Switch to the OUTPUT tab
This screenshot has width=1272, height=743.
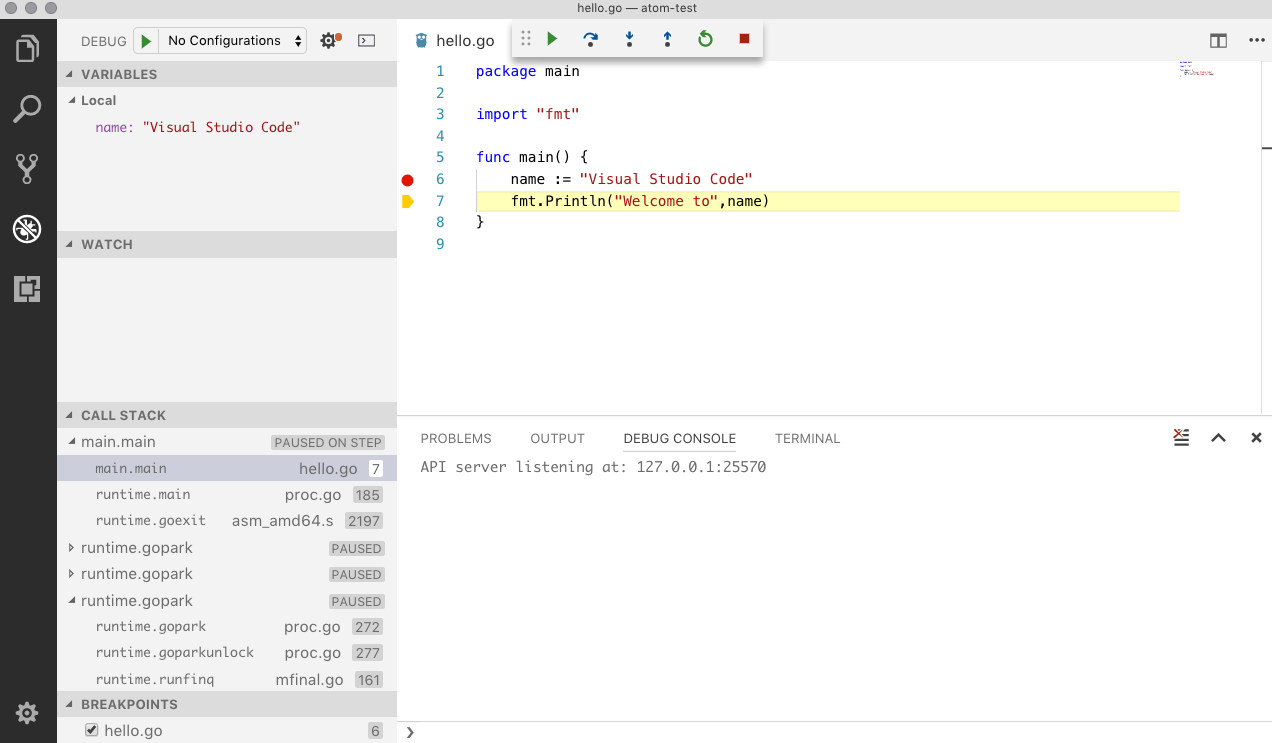pos(557,438)
